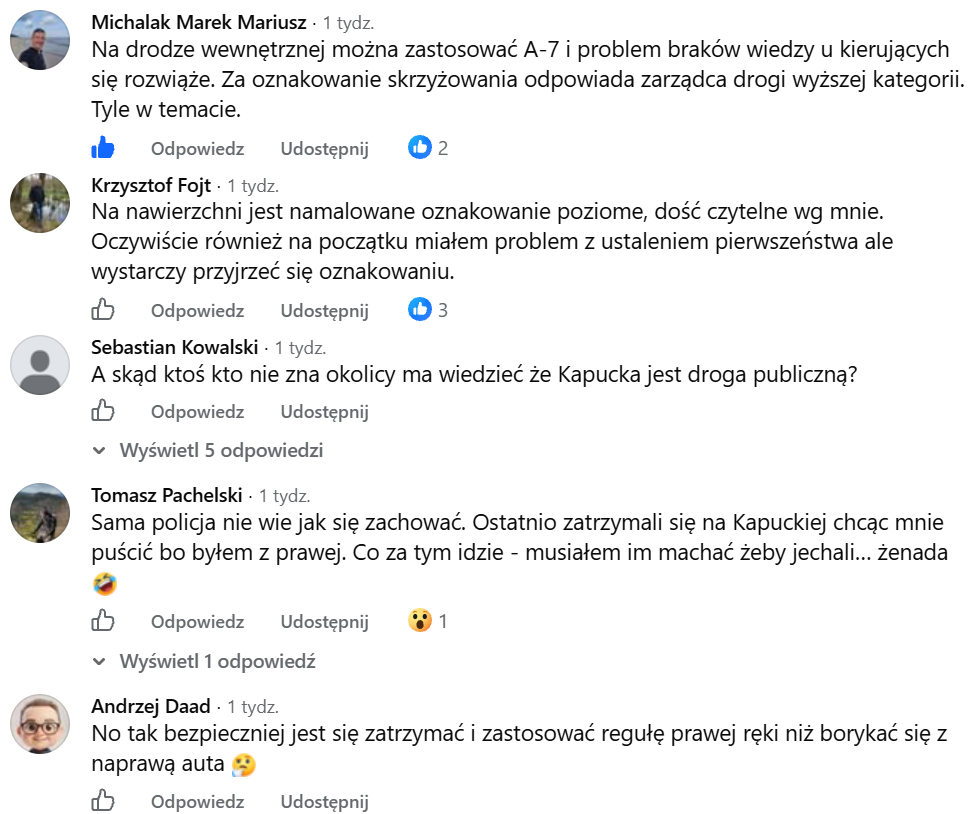Open Michalak Marek Mariusz profile name link
The image size is (978, 814).
[x=199, y=22]
